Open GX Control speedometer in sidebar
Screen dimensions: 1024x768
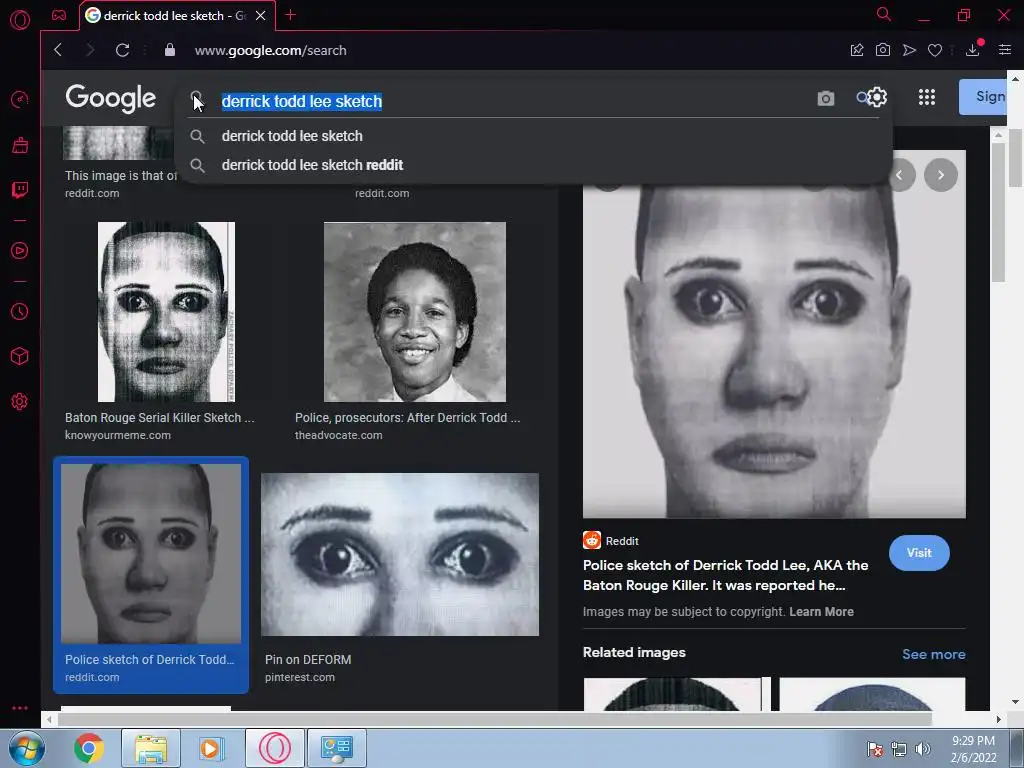(20, 99)
